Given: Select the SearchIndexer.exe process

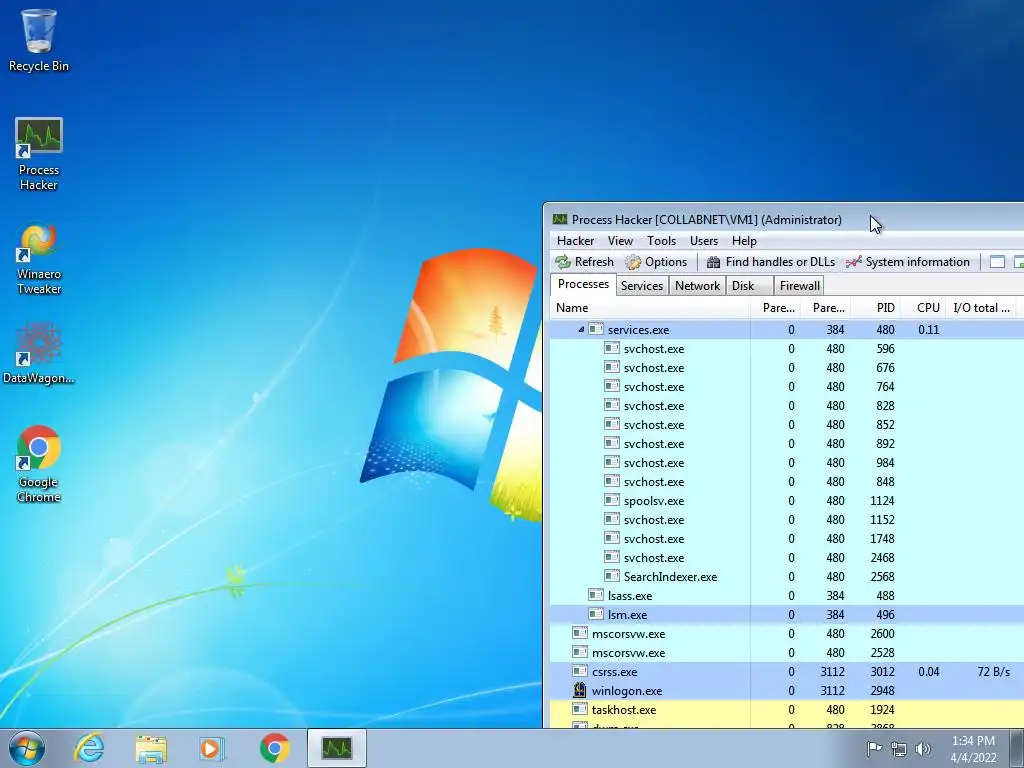Looking at the screenshot, I should tap(787, 577).
